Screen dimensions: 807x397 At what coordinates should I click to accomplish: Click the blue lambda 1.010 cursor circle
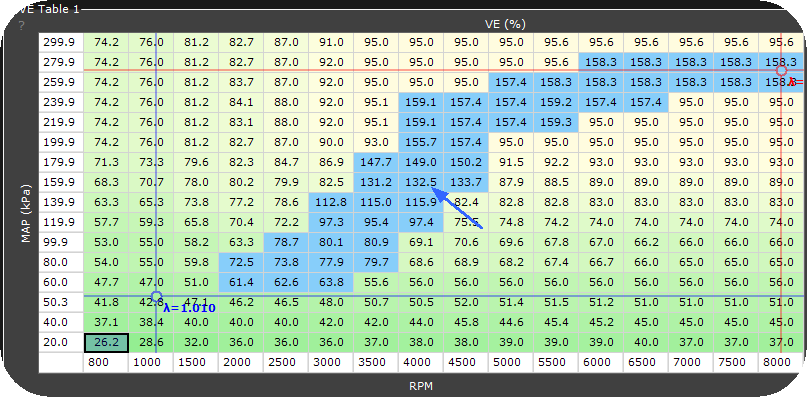coord(156,296)
